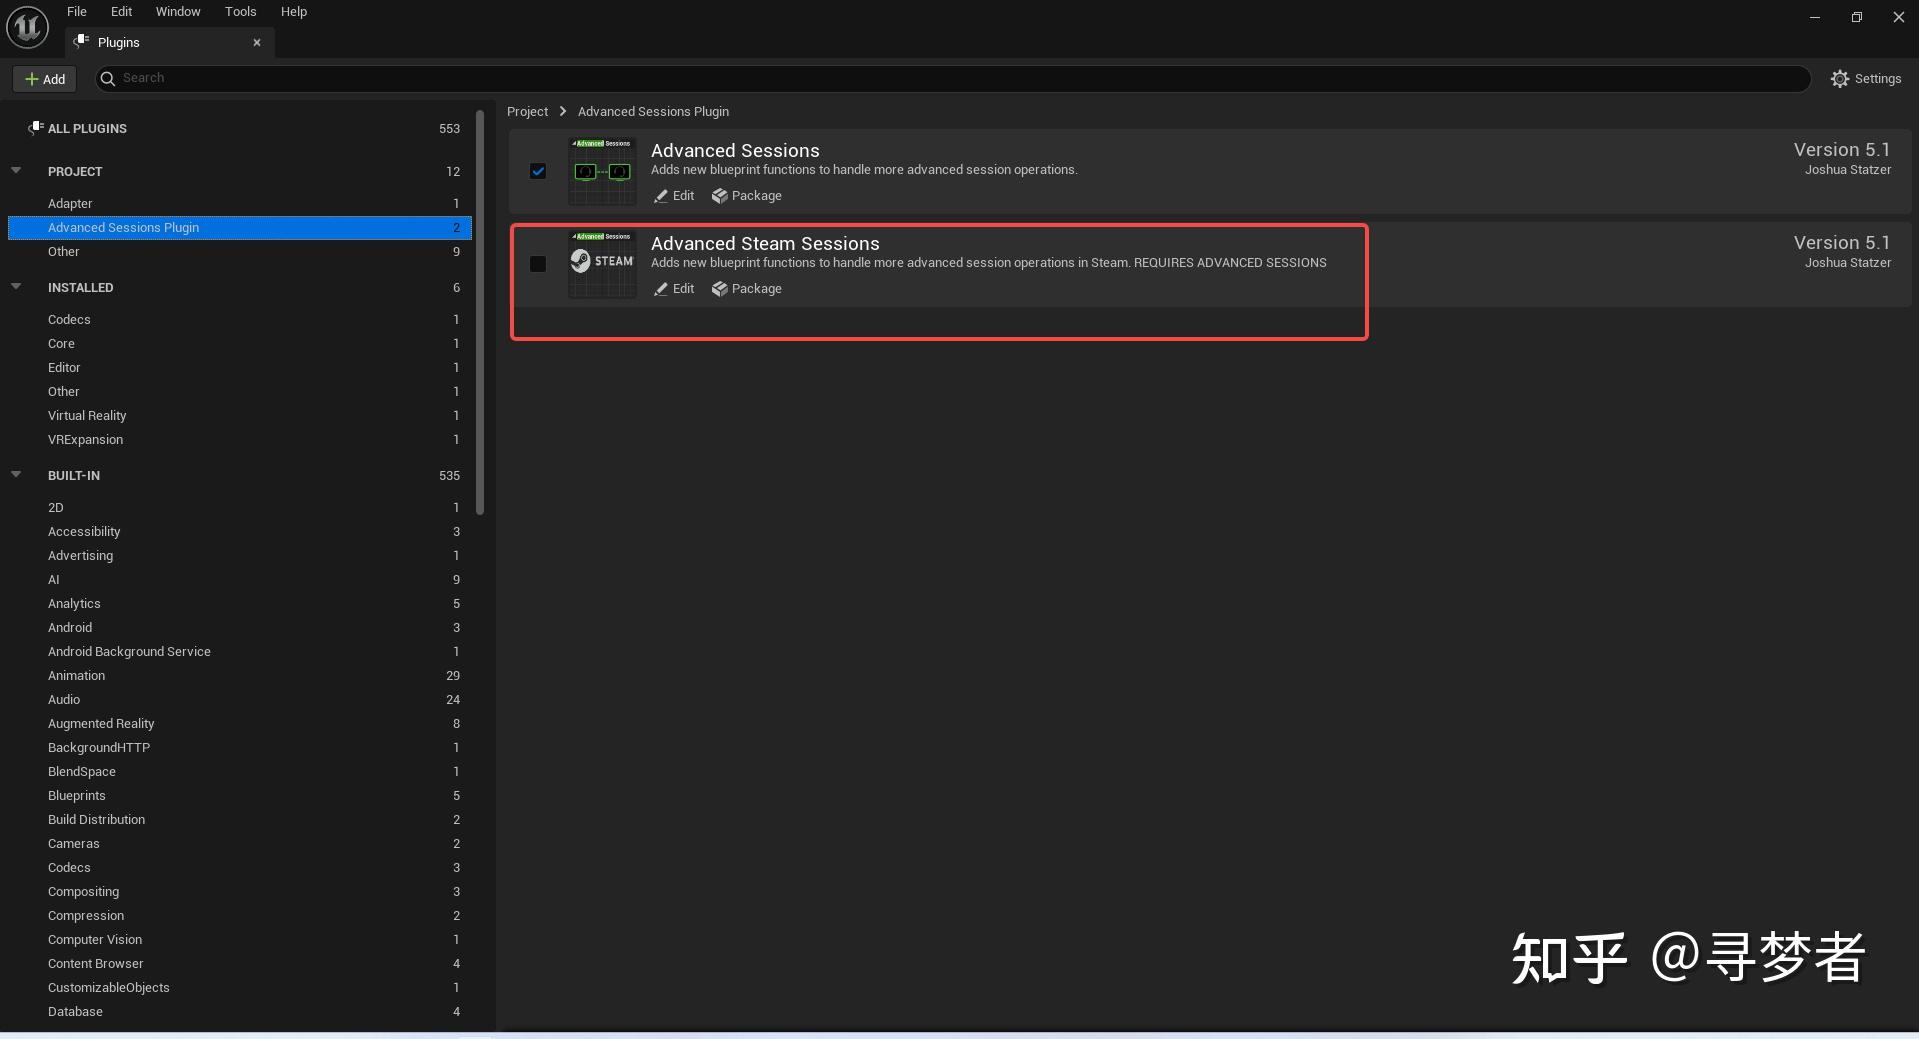Click the pencil Edit icon under Advanced Steam Sessions

660,289
